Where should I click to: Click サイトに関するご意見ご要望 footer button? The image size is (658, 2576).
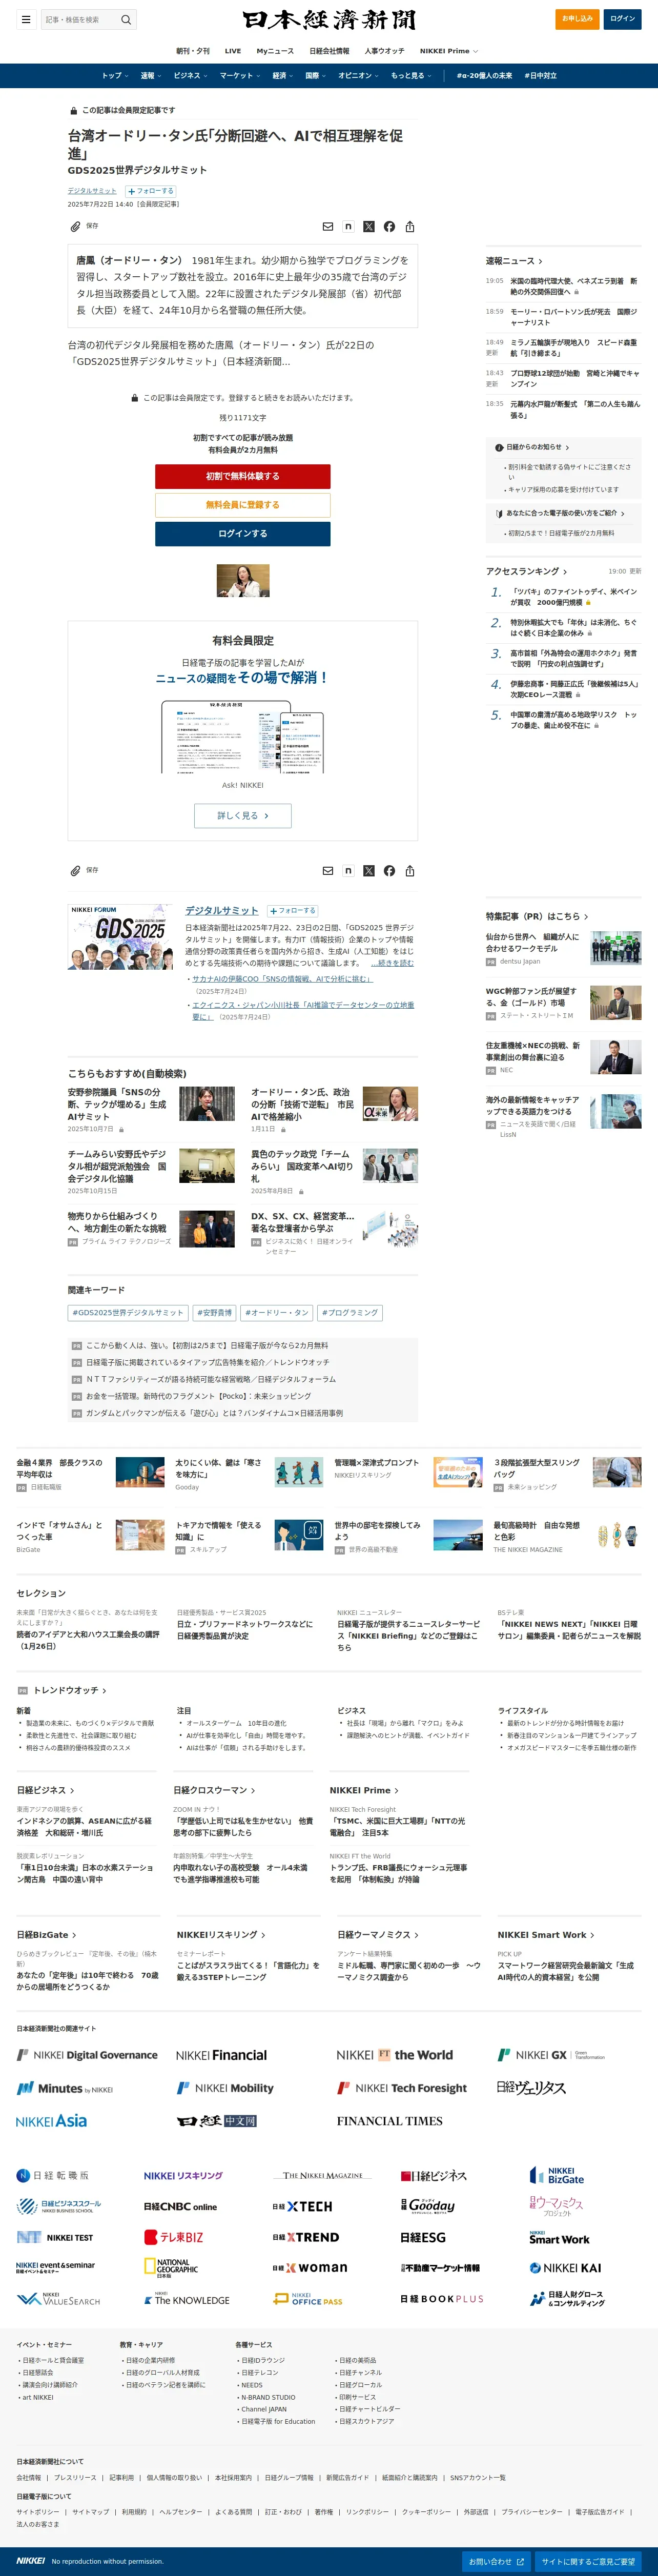(588, 2562)
